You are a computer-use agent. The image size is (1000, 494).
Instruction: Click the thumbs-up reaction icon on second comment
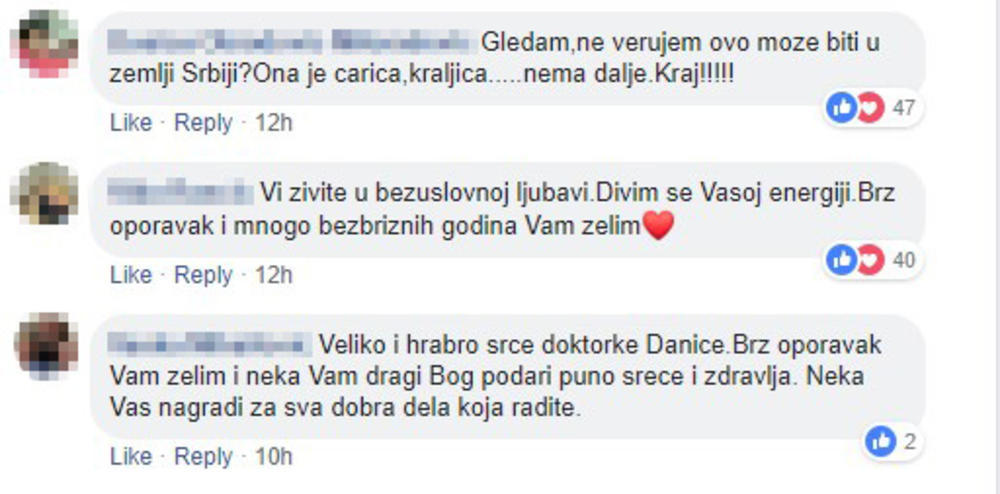[841, 260]
